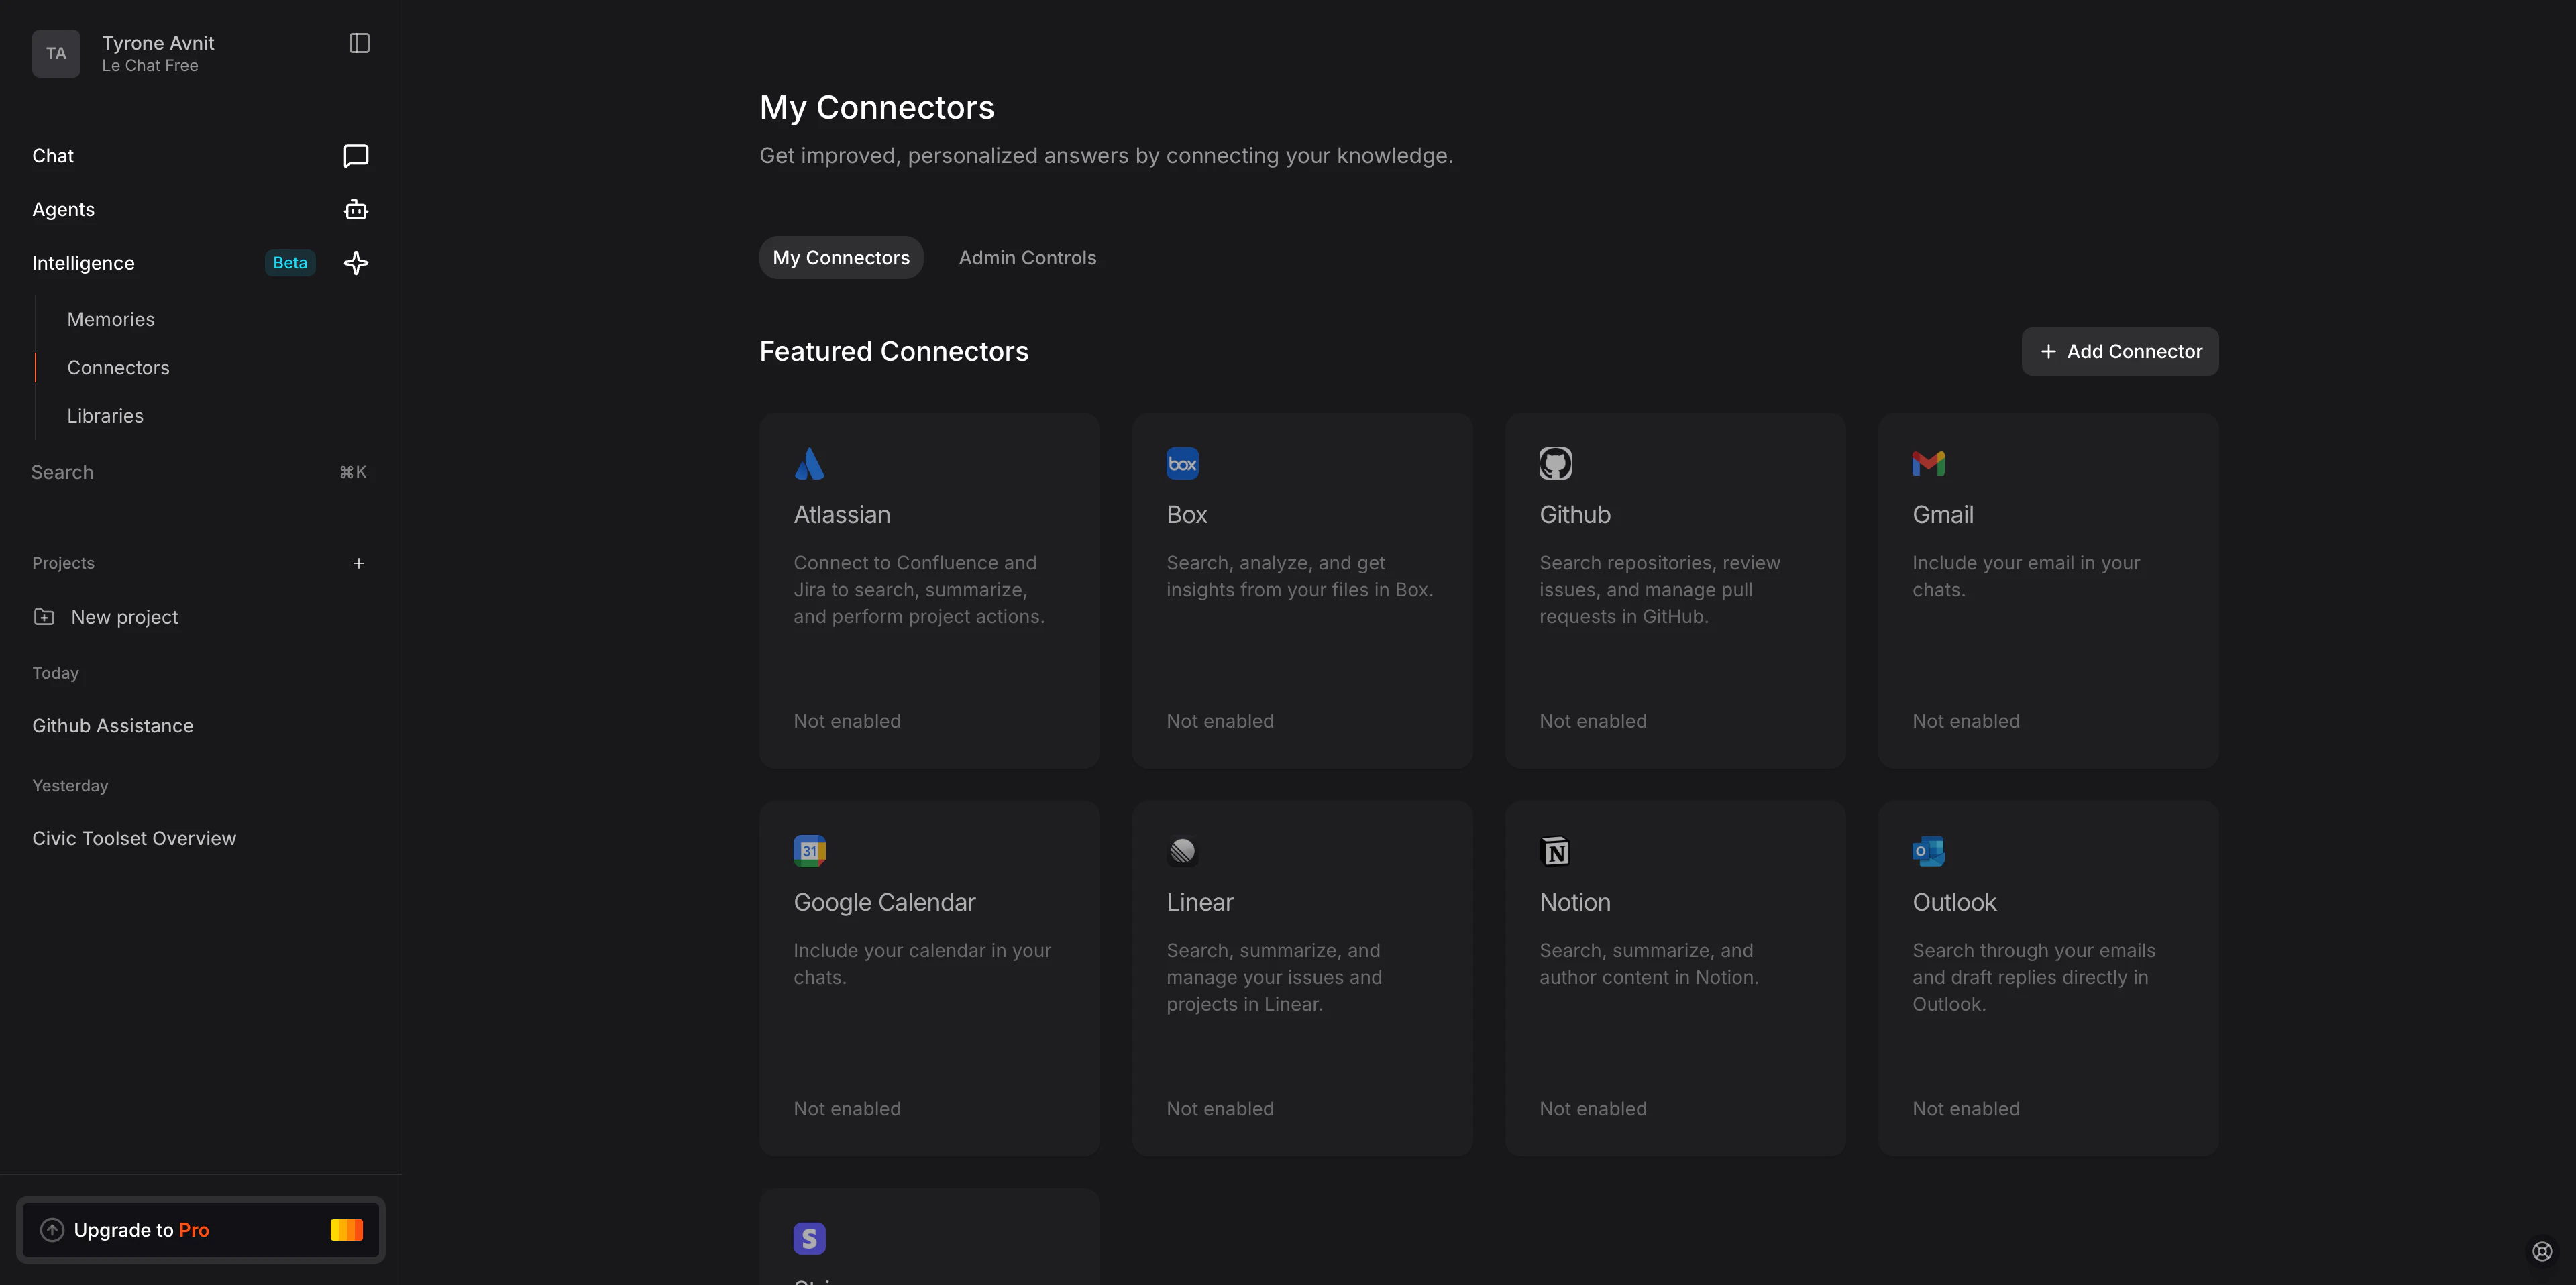Click Upgrade to Pro
2576x1285 pixels.
[x=200, y=1230]
